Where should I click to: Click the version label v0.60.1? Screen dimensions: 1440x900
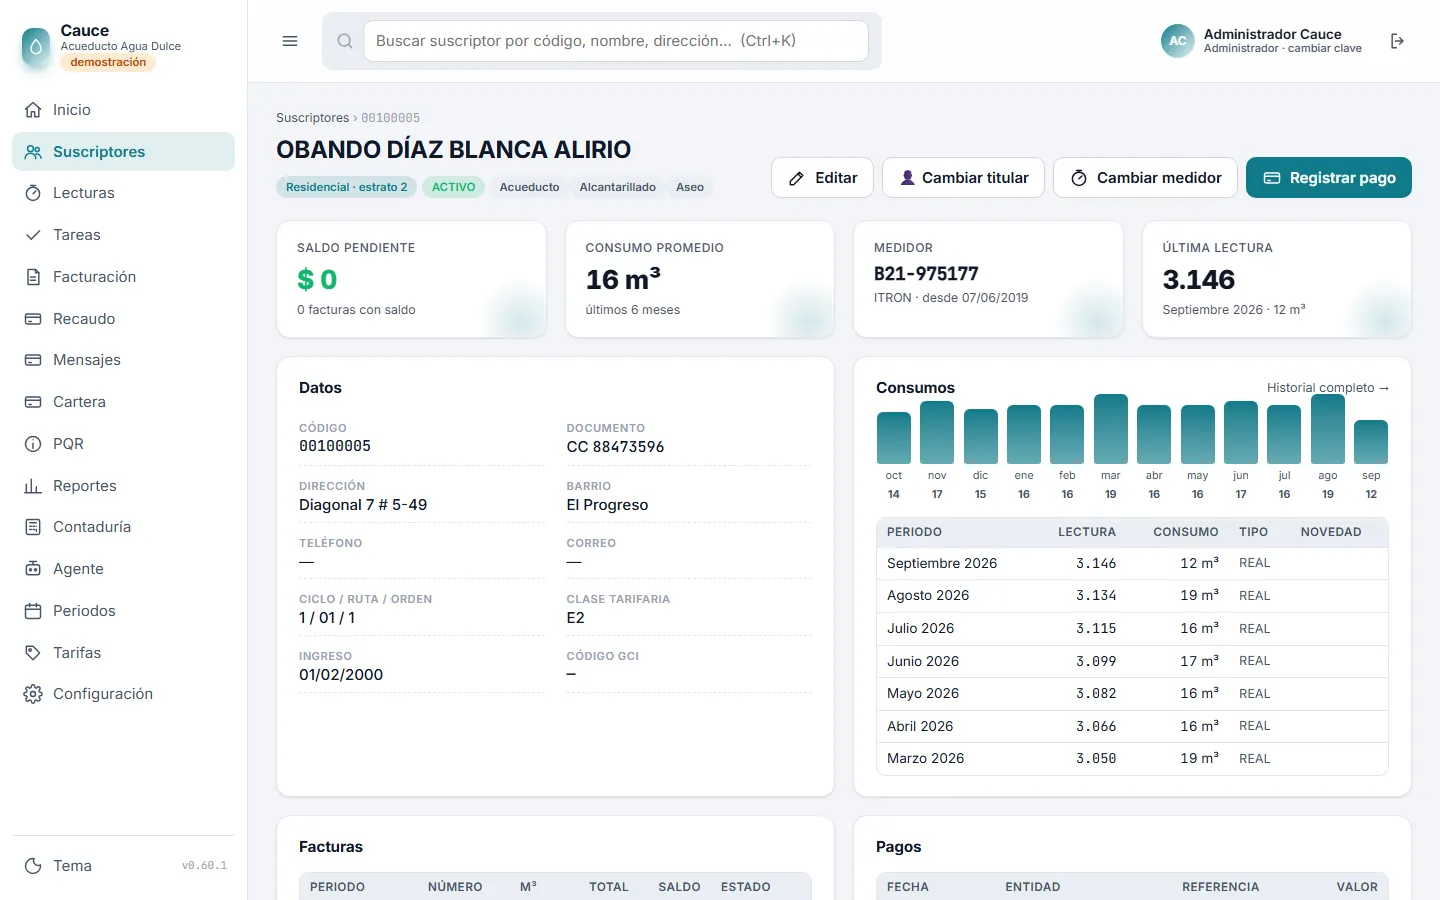(204, 866)
